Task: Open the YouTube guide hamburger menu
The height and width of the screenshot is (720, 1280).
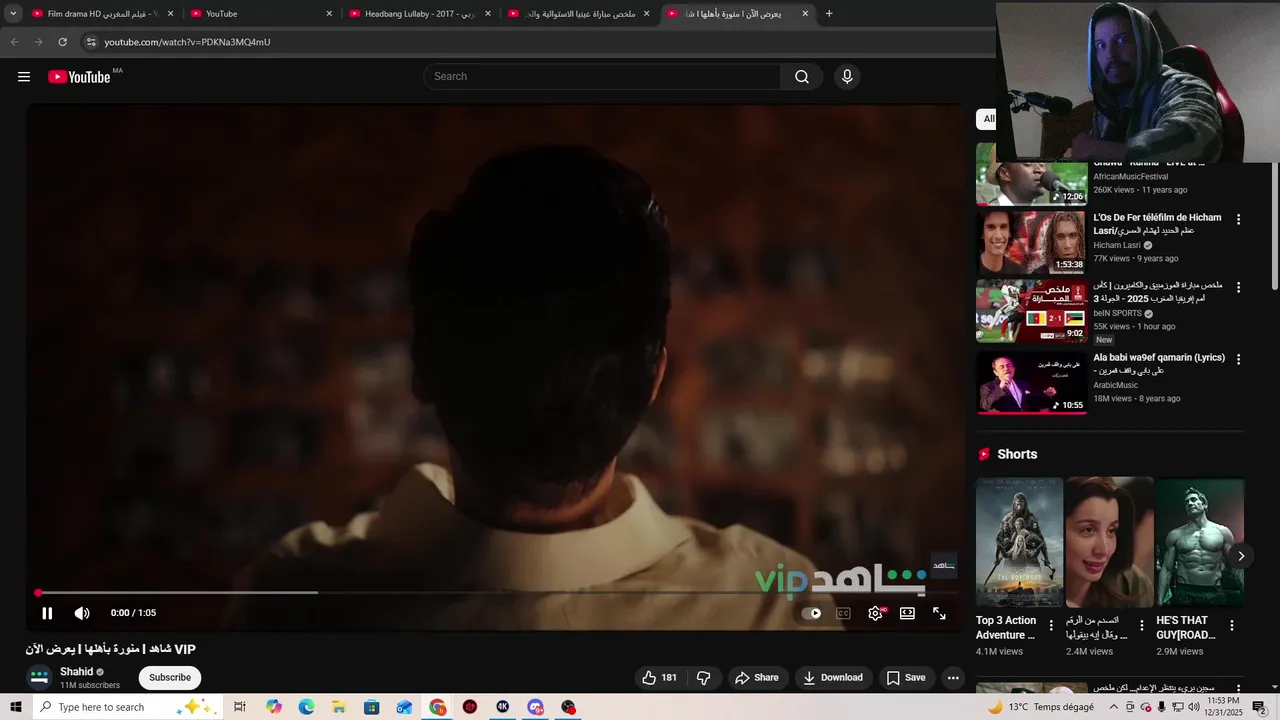Action: [24, 77]
